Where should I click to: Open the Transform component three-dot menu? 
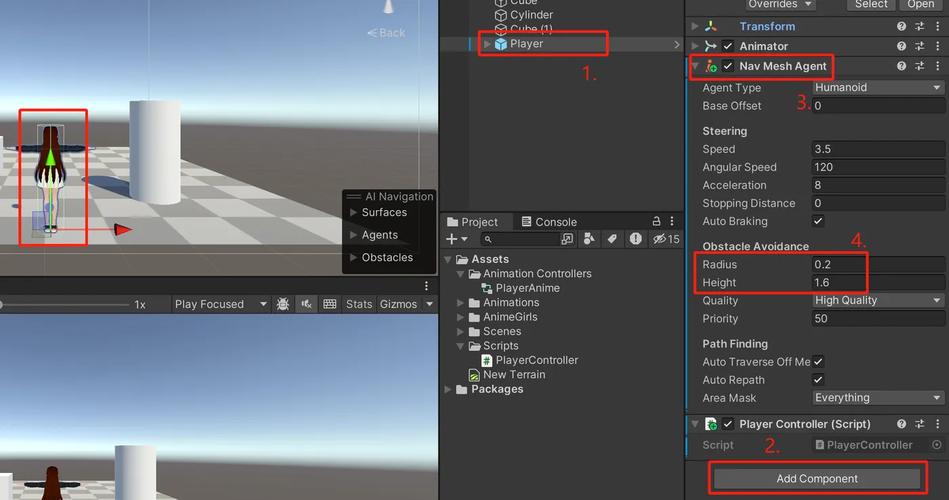937,26
